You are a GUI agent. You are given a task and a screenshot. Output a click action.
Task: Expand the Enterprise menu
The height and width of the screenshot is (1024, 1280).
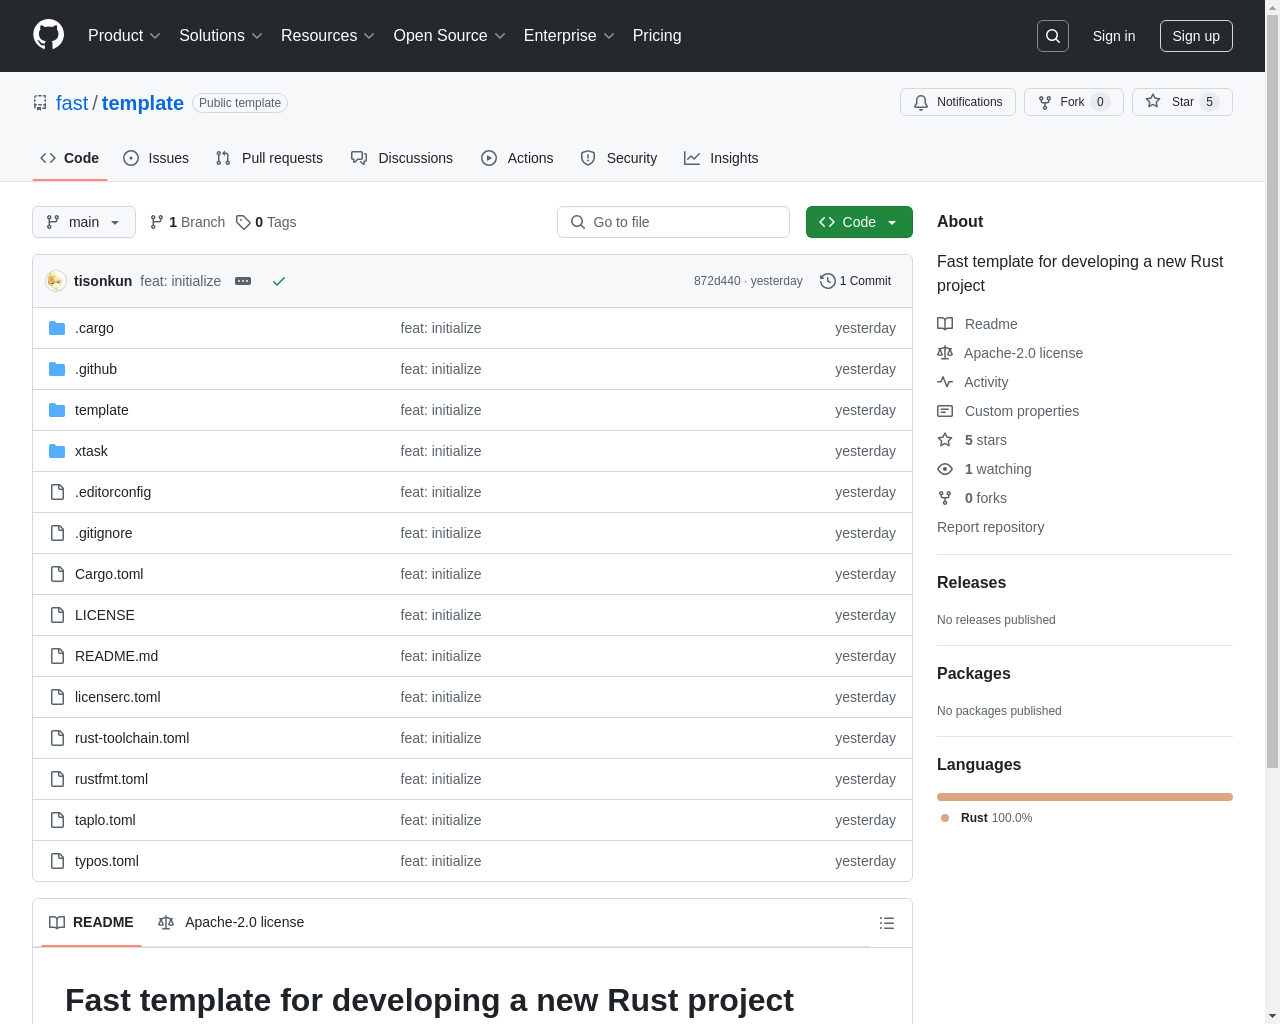[x=569, y=36]
